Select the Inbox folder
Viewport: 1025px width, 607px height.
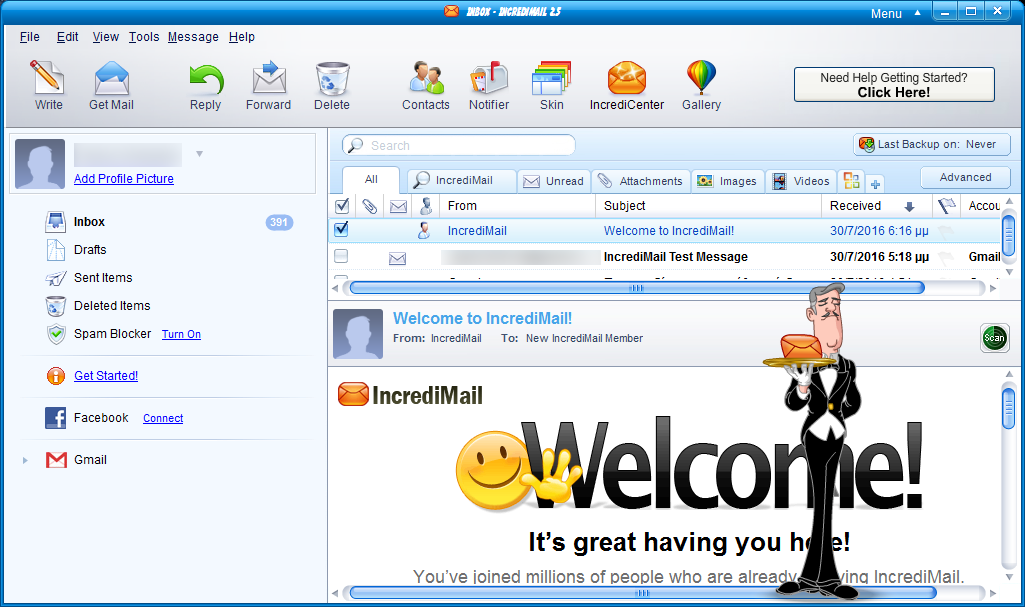pos(89,222)
